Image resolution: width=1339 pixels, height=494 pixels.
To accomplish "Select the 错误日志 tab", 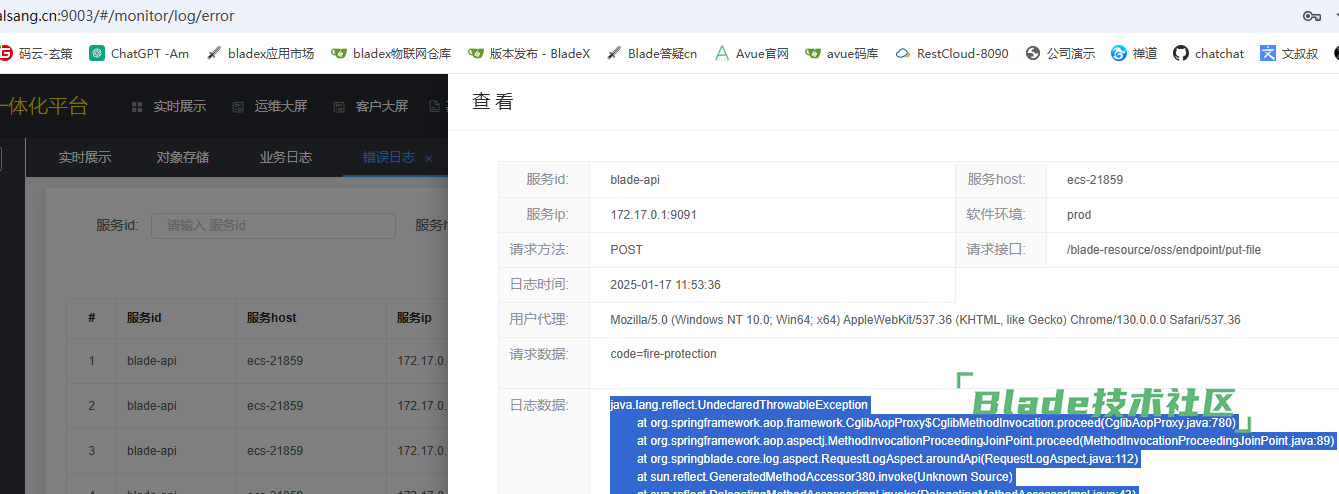I will (388, 157).
